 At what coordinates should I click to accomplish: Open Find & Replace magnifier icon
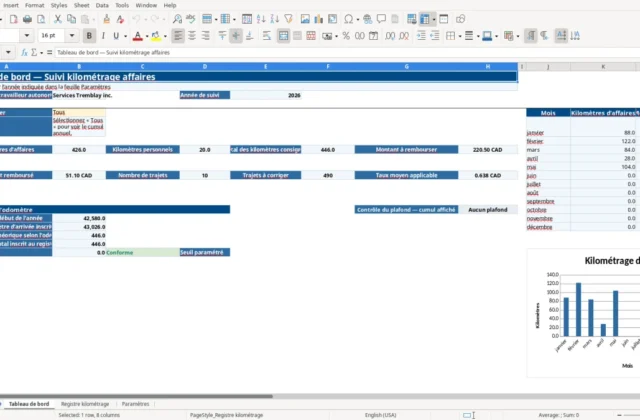tap(177, 19)
